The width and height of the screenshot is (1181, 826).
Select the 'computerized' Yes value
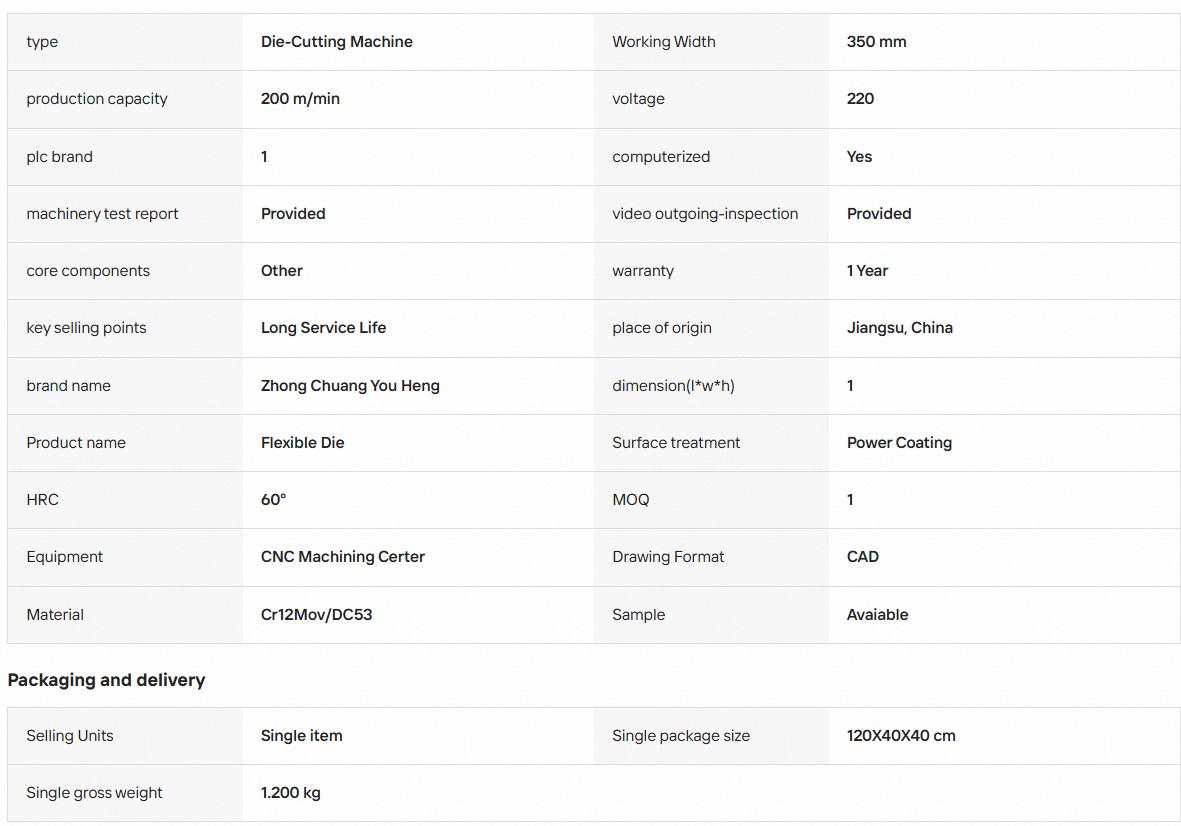click(859, 157)
